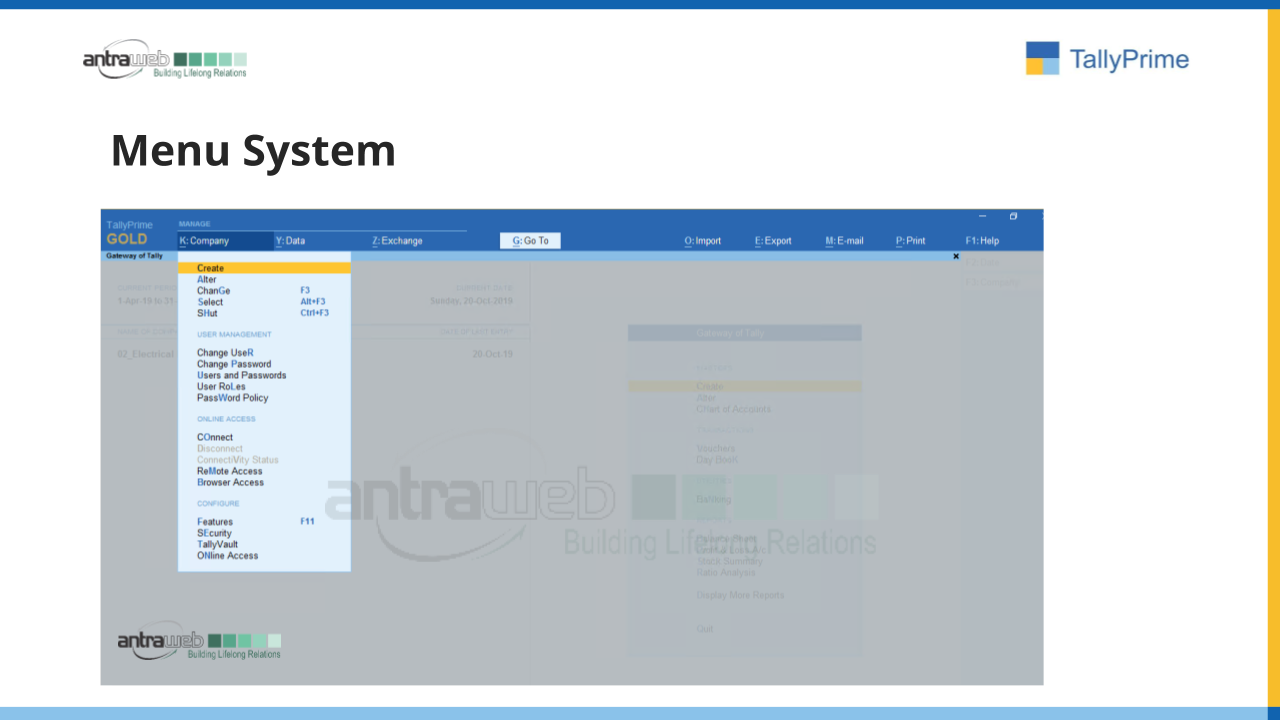Open the M: E-mail menu
This screenshot has height=720, width=1280.
coord(844,241)
